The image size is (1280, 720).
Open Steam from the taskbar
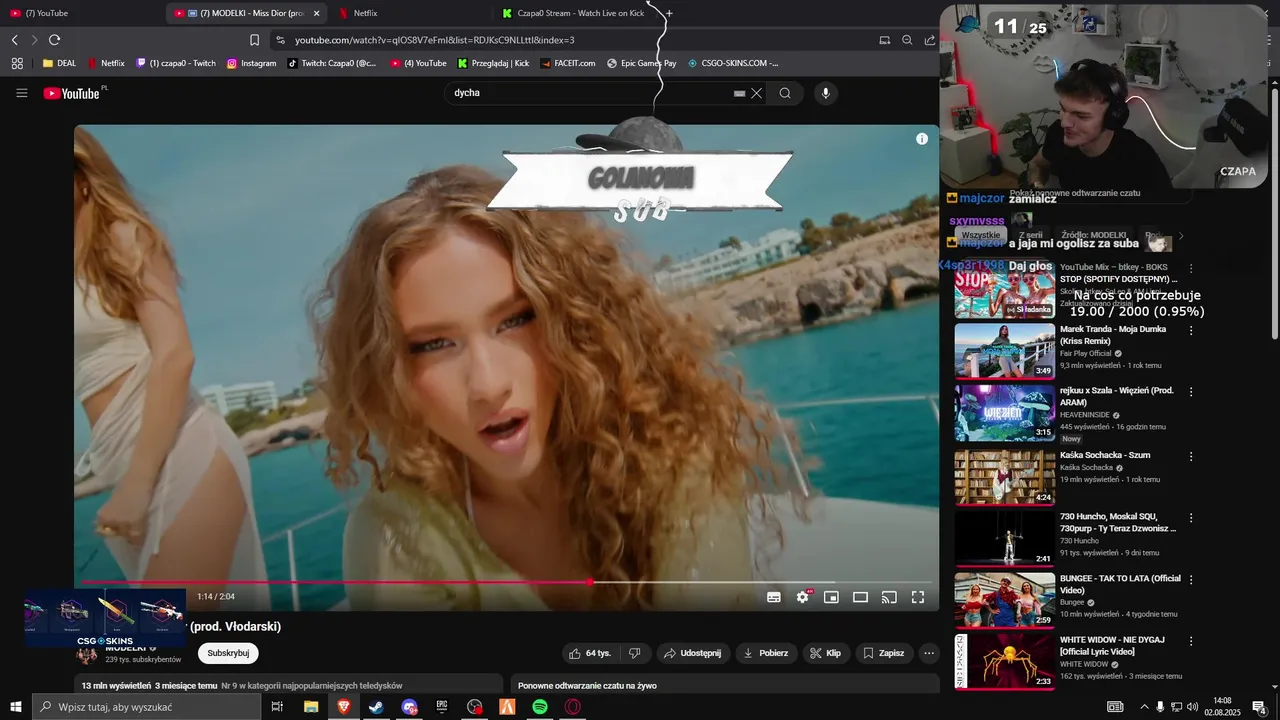(x=376, y=707)
